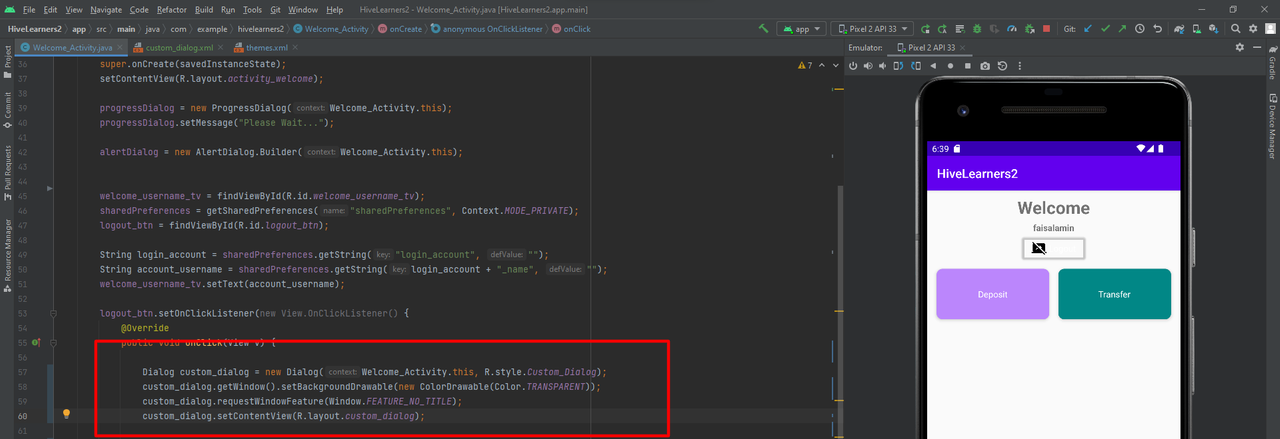
Task: Go to next highlighted problem arrow
Action: [x=836, y=65]
